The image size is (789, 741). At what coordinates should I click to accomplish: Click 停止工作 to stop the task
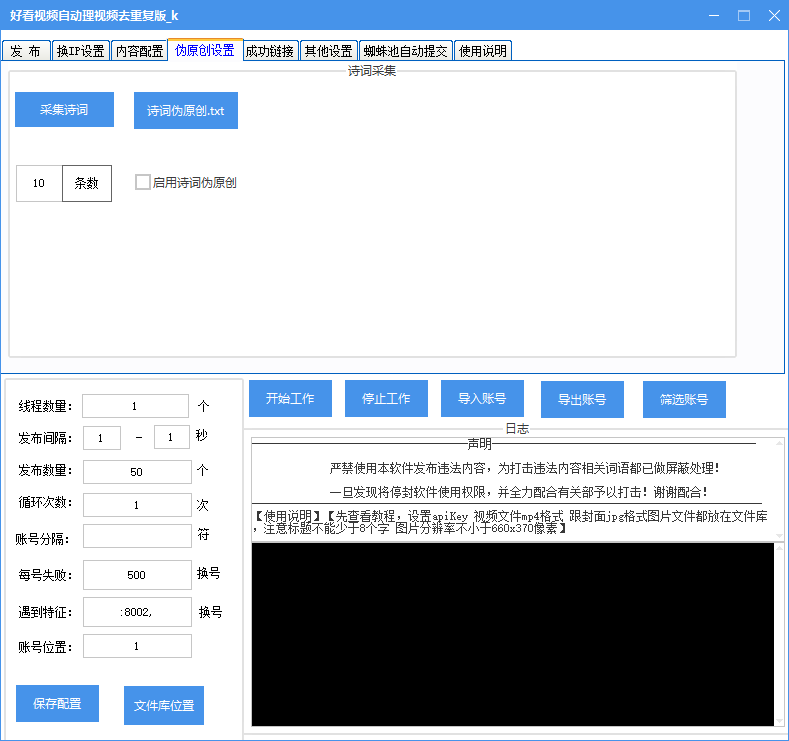click(x=386, y=398)
